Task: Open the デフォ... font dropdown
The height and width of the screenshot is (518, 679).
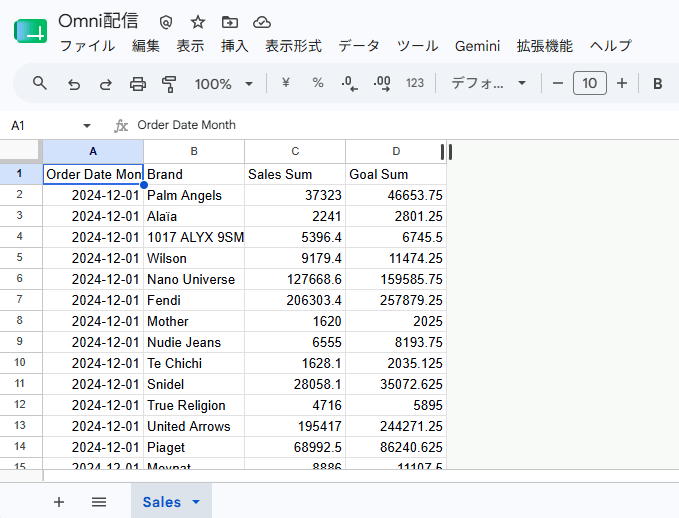Action: (x=488, y=83)
